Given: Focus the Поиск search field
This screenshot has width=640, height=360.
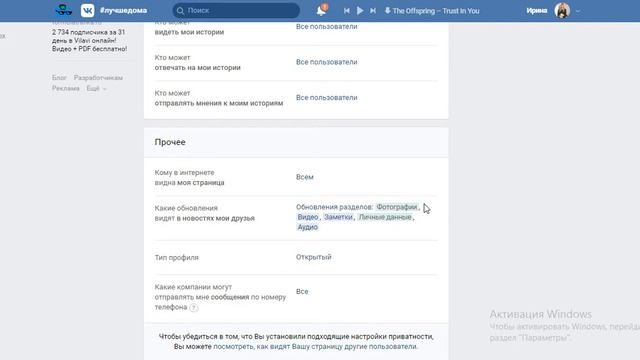Looking at the screenshot, I should 236,11.
